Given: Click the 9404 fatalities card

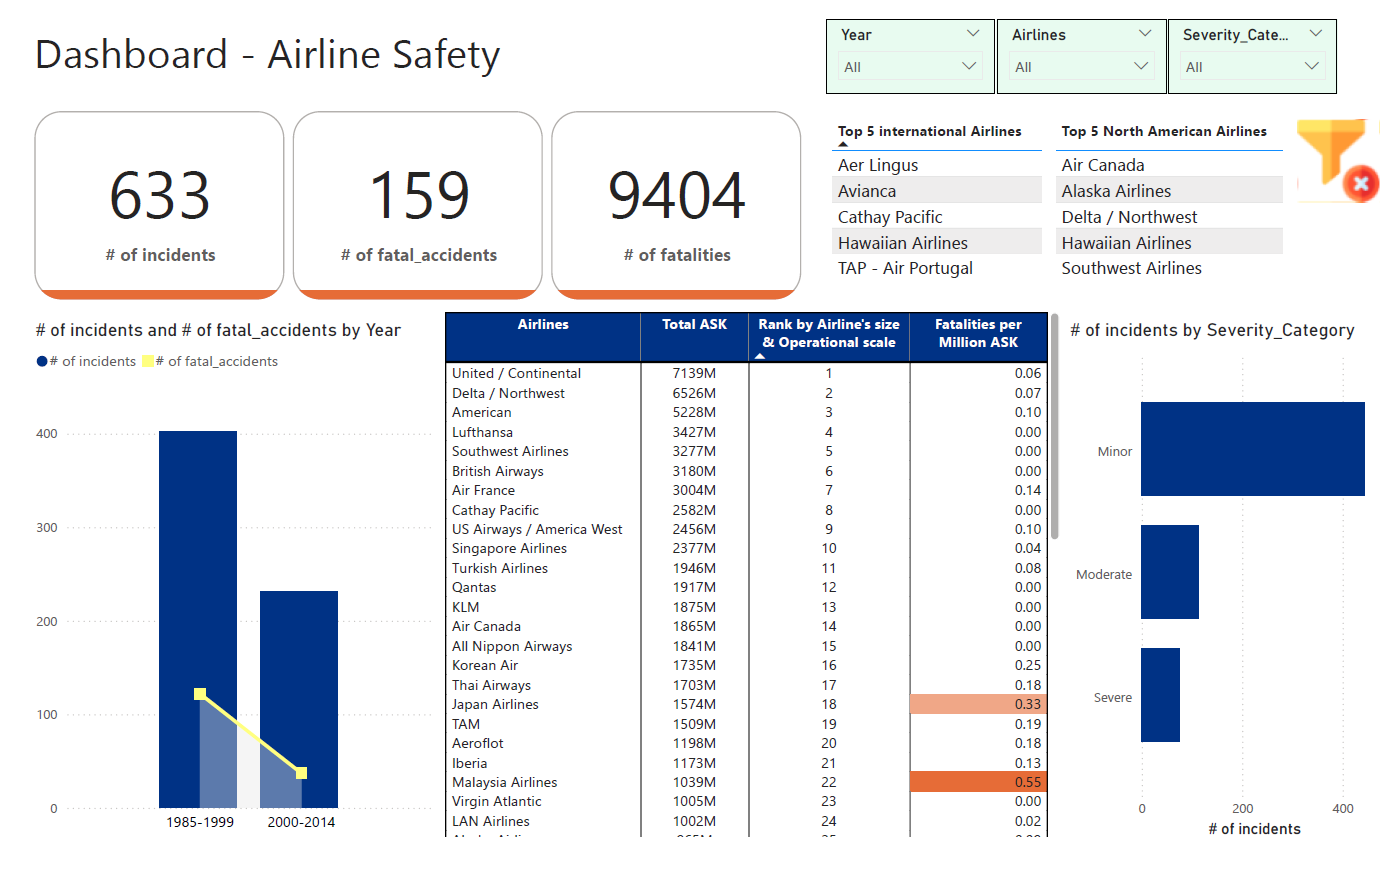Looking at the screenshot, I should click(x=676, y=205).
